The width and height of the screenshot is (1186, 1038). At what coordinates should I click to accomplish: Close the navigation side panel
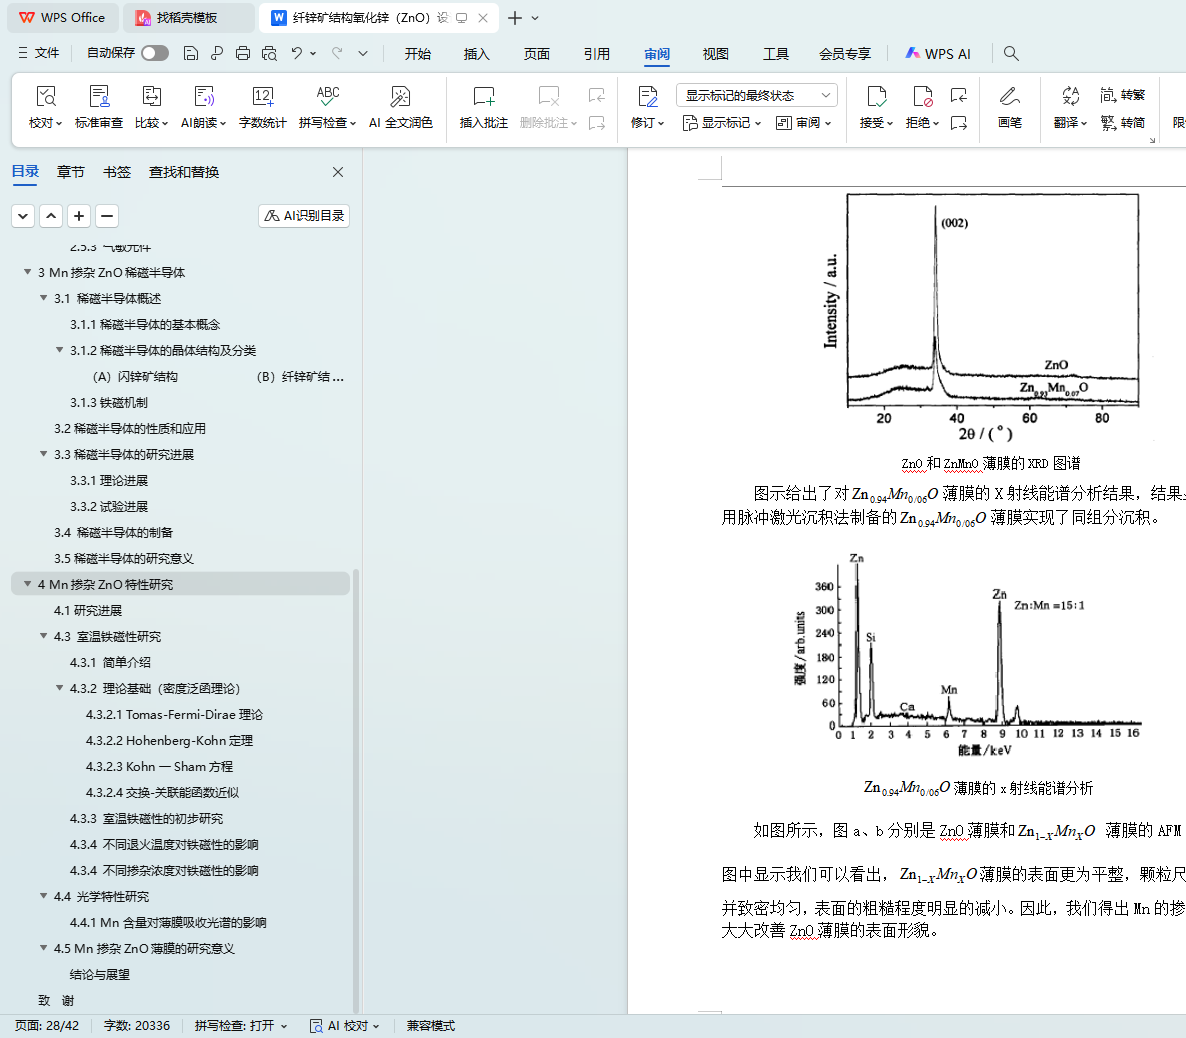point(338,172)
